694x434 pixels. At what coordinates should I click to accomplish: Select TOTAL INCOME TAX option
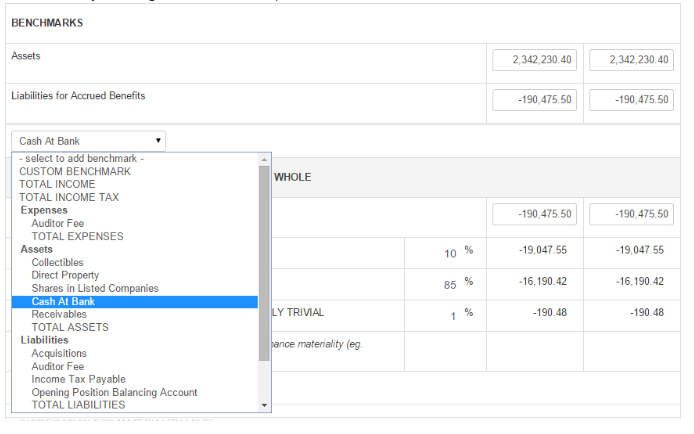tap(68, 198)
